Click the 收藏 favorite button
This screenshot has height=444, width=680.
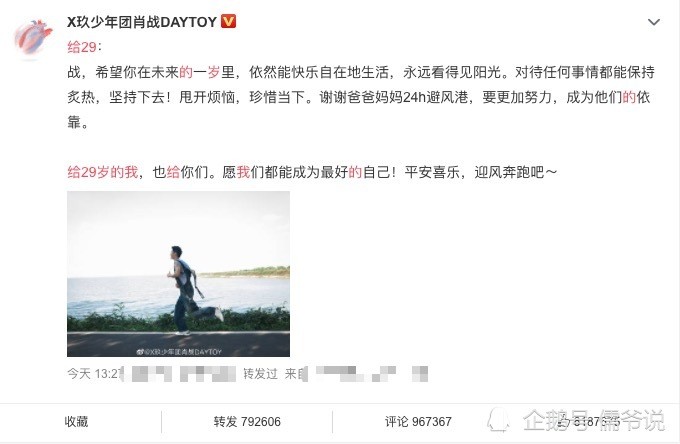76,421
